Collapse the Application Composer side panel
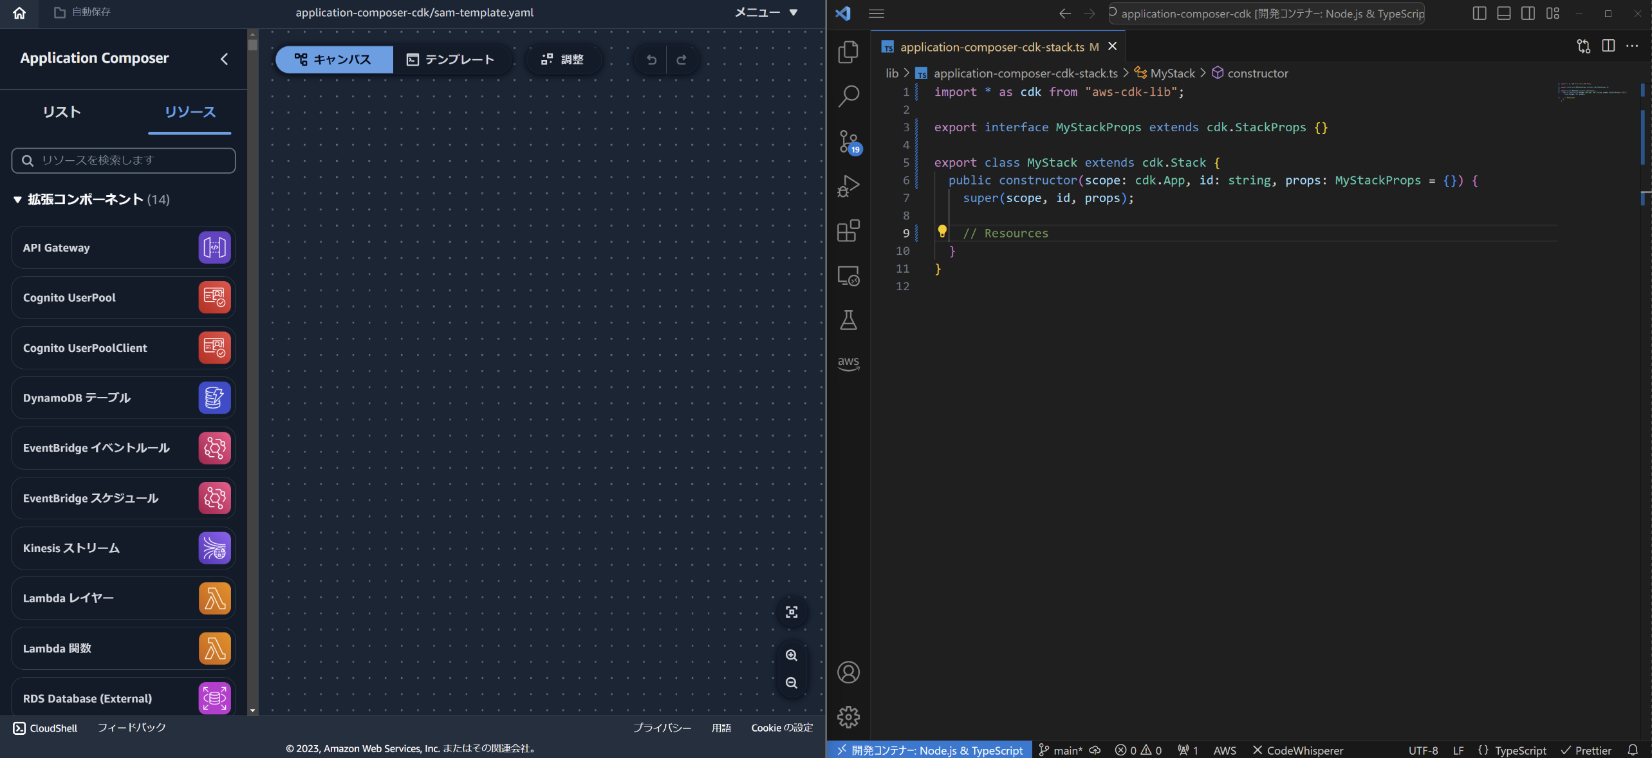The width and height of the screenshot is (1652, 758). click(x=224, y=59)
